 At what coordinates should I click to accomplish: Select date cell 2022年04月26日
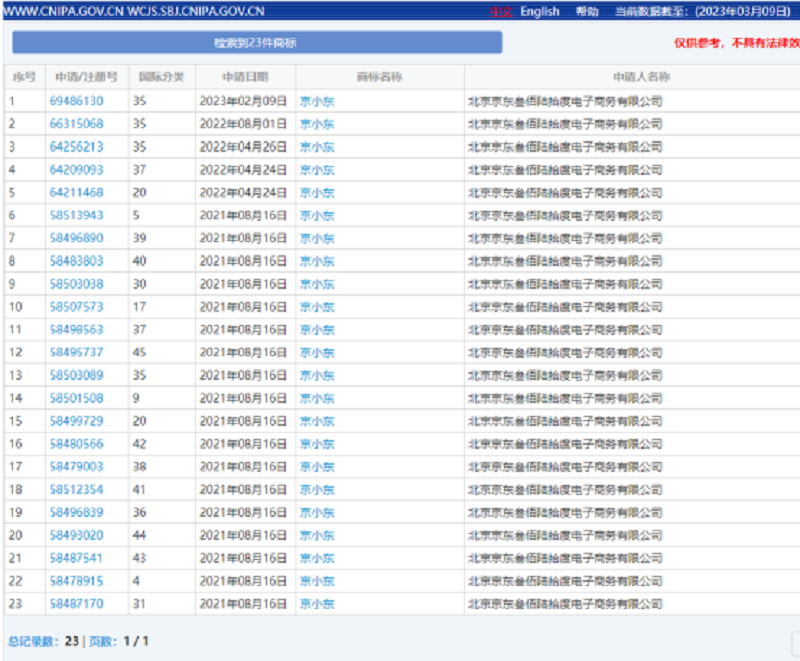click(243, 147)
